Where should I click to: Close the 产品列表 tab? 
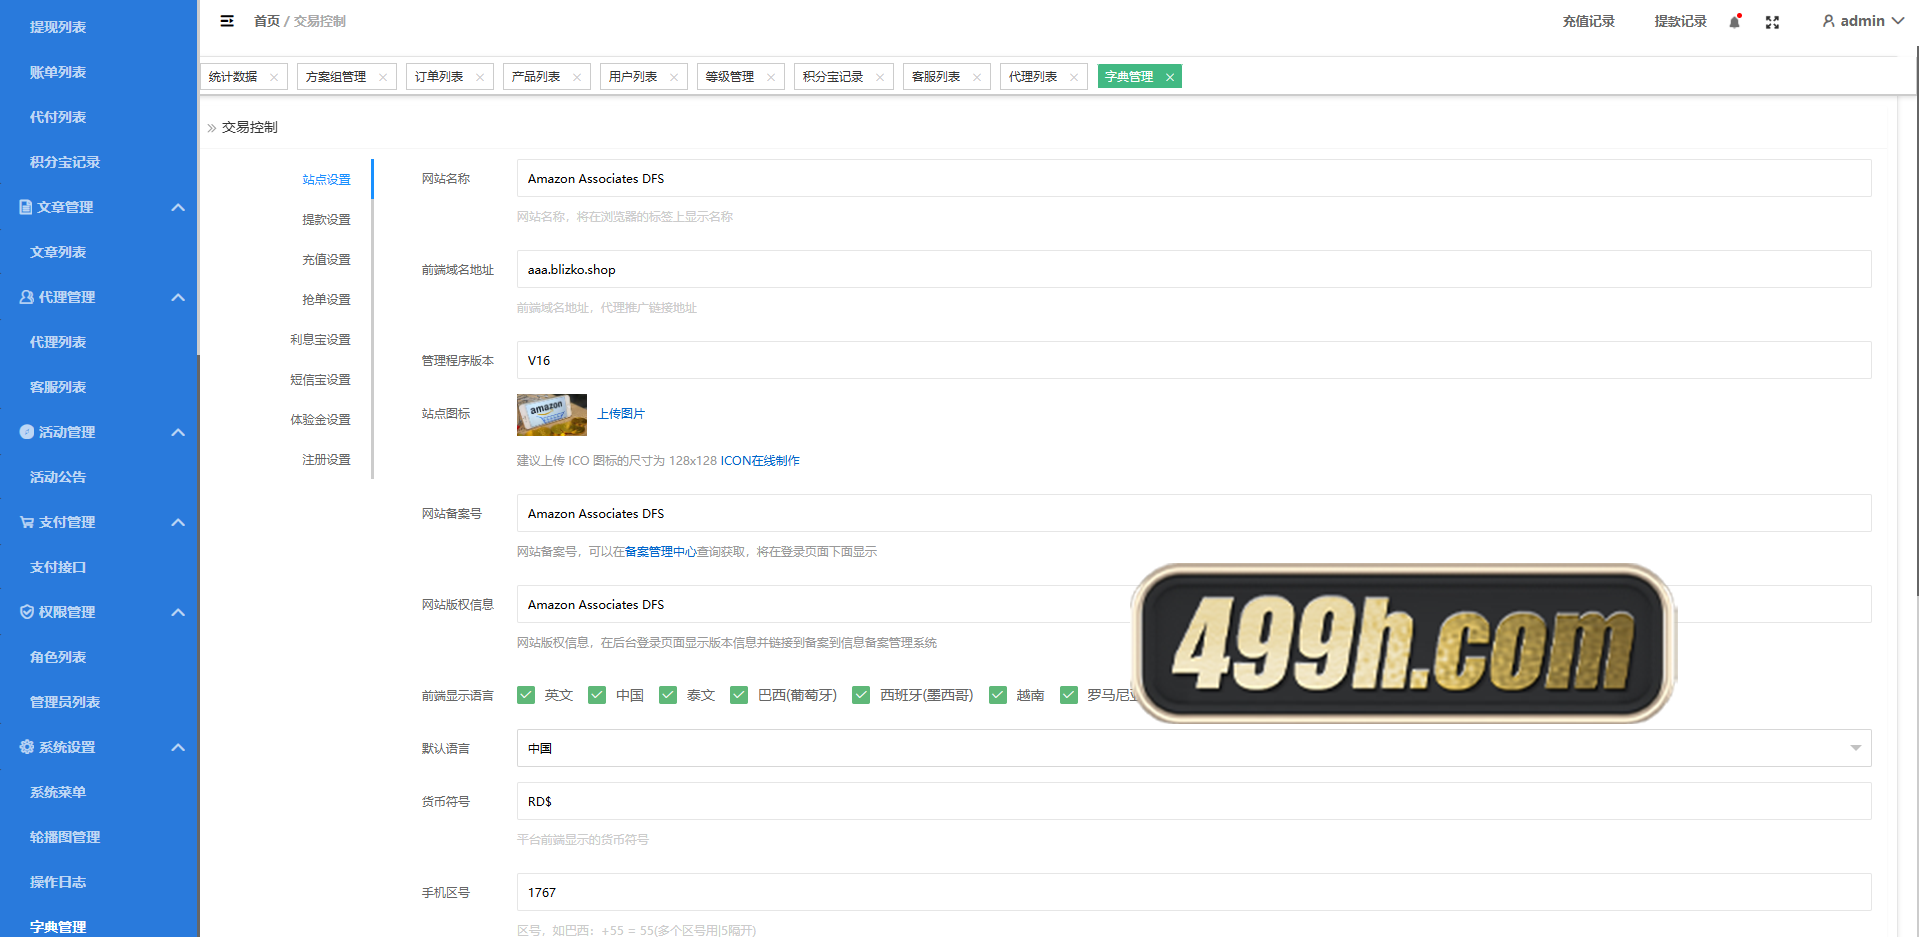point(577,77)
